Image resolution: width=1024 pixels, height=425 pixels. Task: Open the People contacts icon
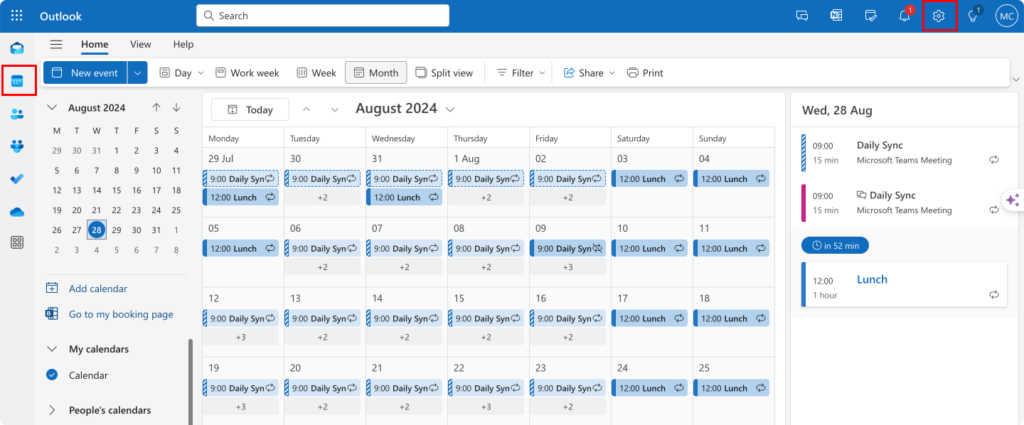coord(17,114)
